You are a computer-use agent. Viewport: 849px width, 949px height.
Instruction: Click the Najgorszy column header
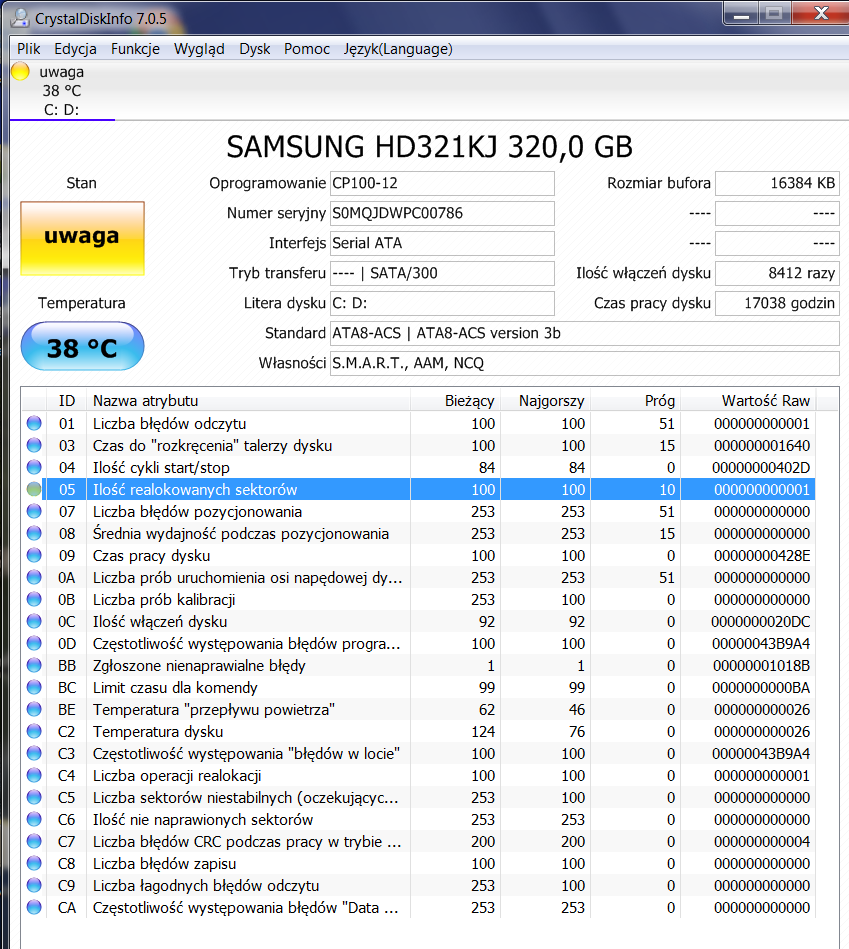[545, 401]
